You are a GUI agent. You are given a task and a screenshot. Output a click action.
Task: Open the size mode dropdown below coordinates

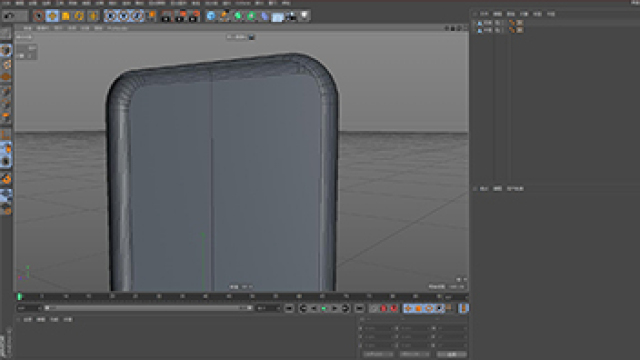pos(414,354)
